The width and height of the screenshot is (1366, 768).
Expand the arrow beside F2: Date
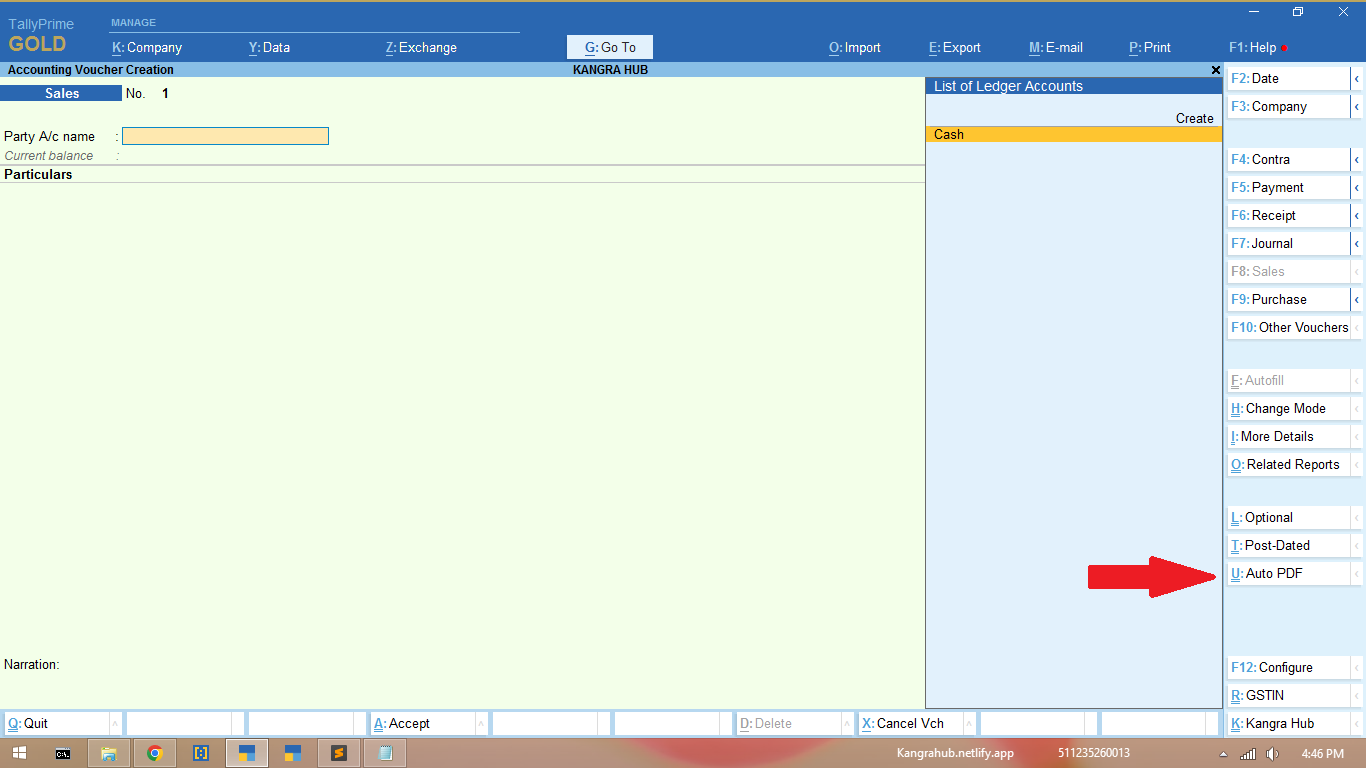[x=1356, y=79]
